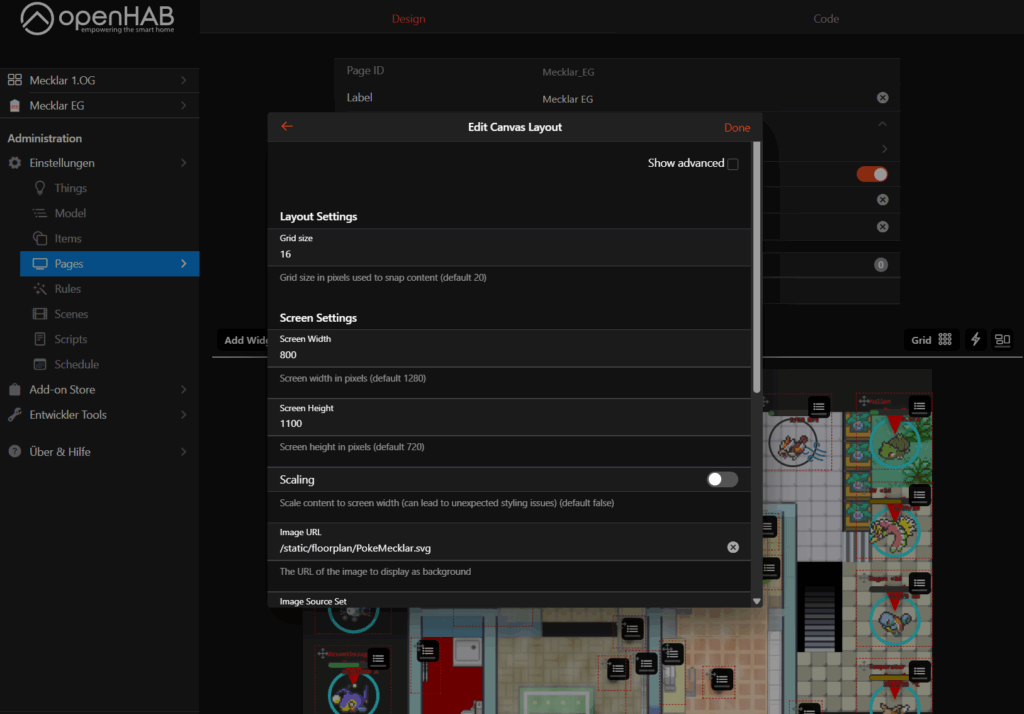The width and height of the screenshot is (1024, 714).
Task: Expand the Mecklar 1.OG sidebar entry
Action: [184, 80]
